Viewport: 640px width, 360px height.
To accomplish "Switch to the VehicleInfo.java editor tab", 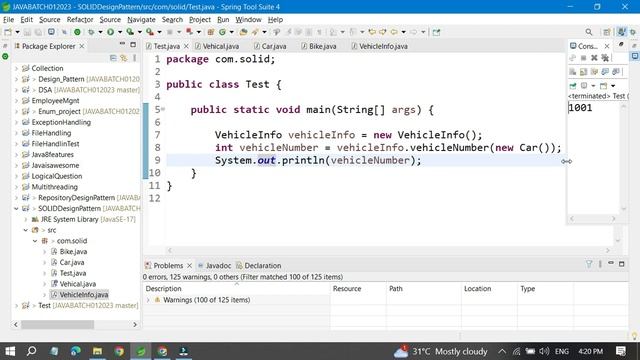I will coord(379,46).
